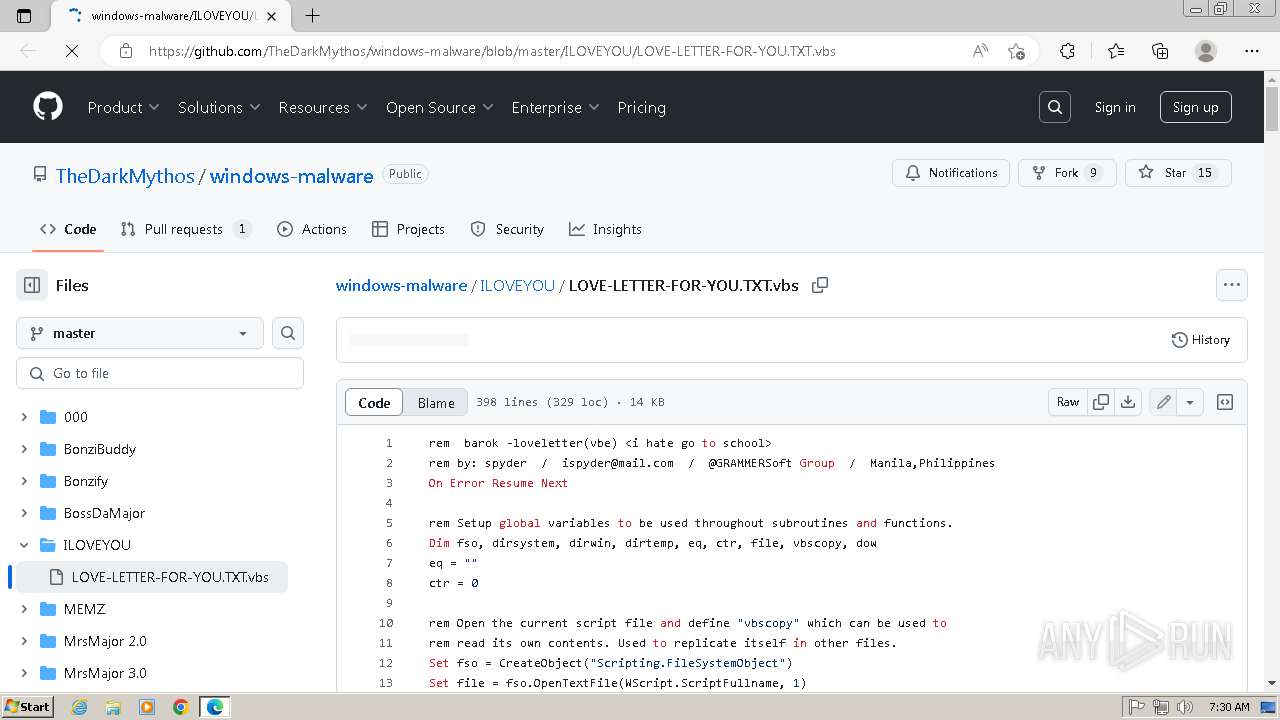Open the Insights tab
Image resolution: width=1280 pixels, height=720 pixels.
coord(605,229)
